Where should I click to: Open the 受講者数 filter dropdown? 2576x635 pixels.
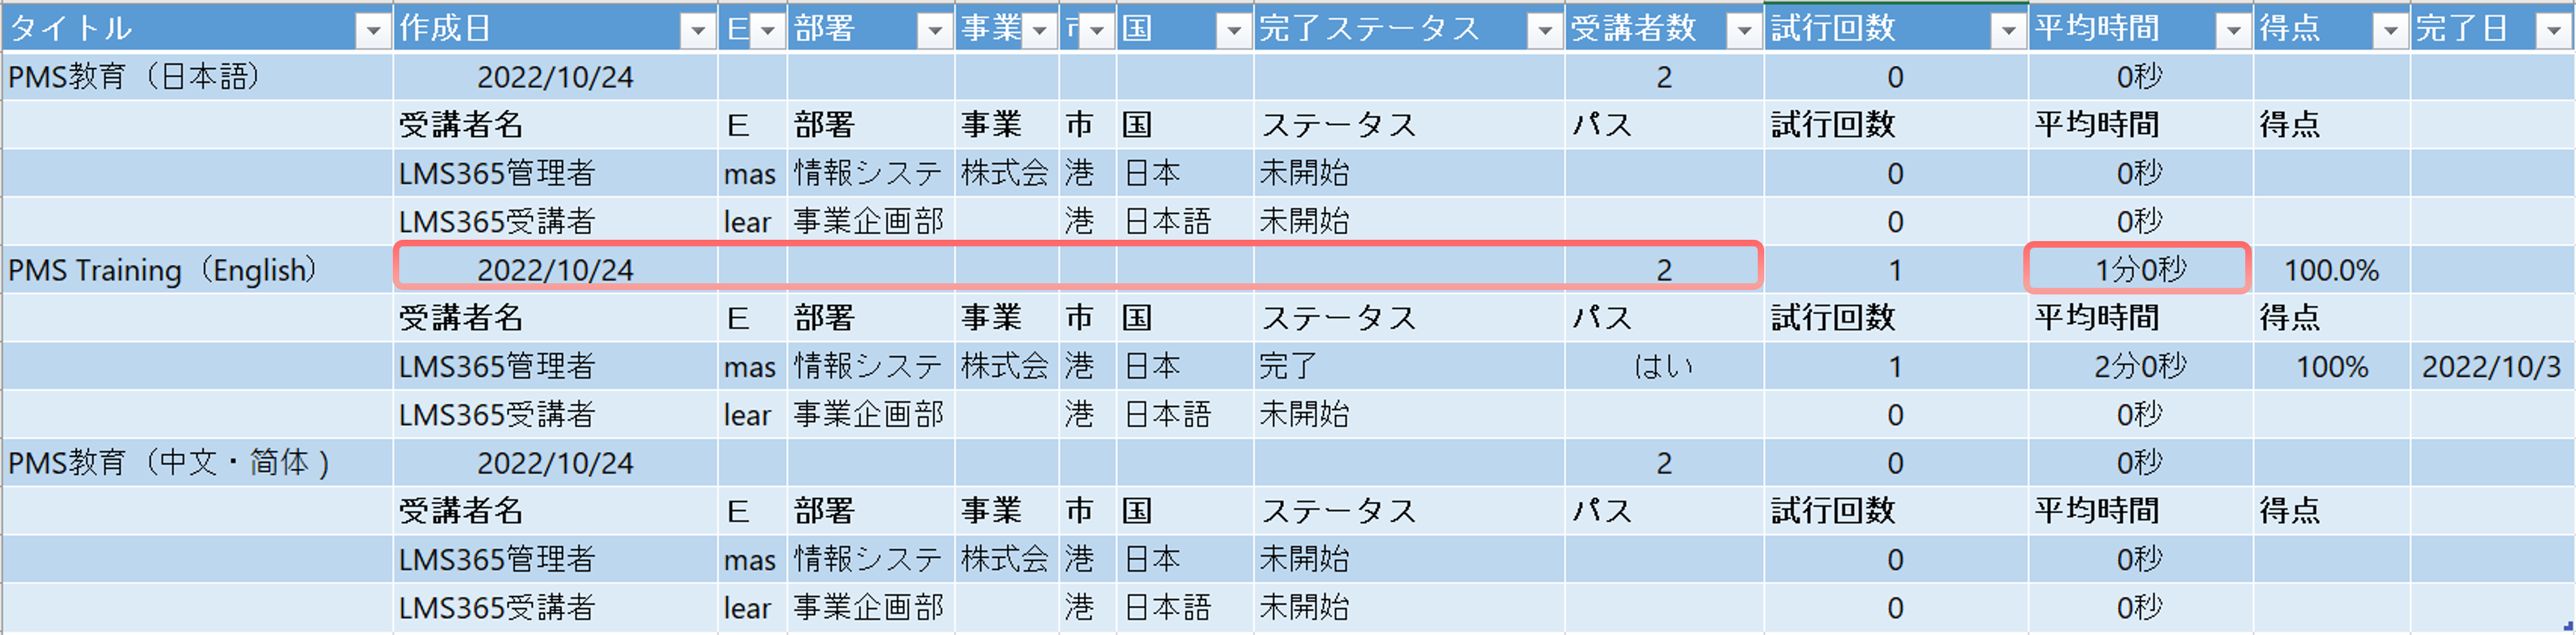1744,30
